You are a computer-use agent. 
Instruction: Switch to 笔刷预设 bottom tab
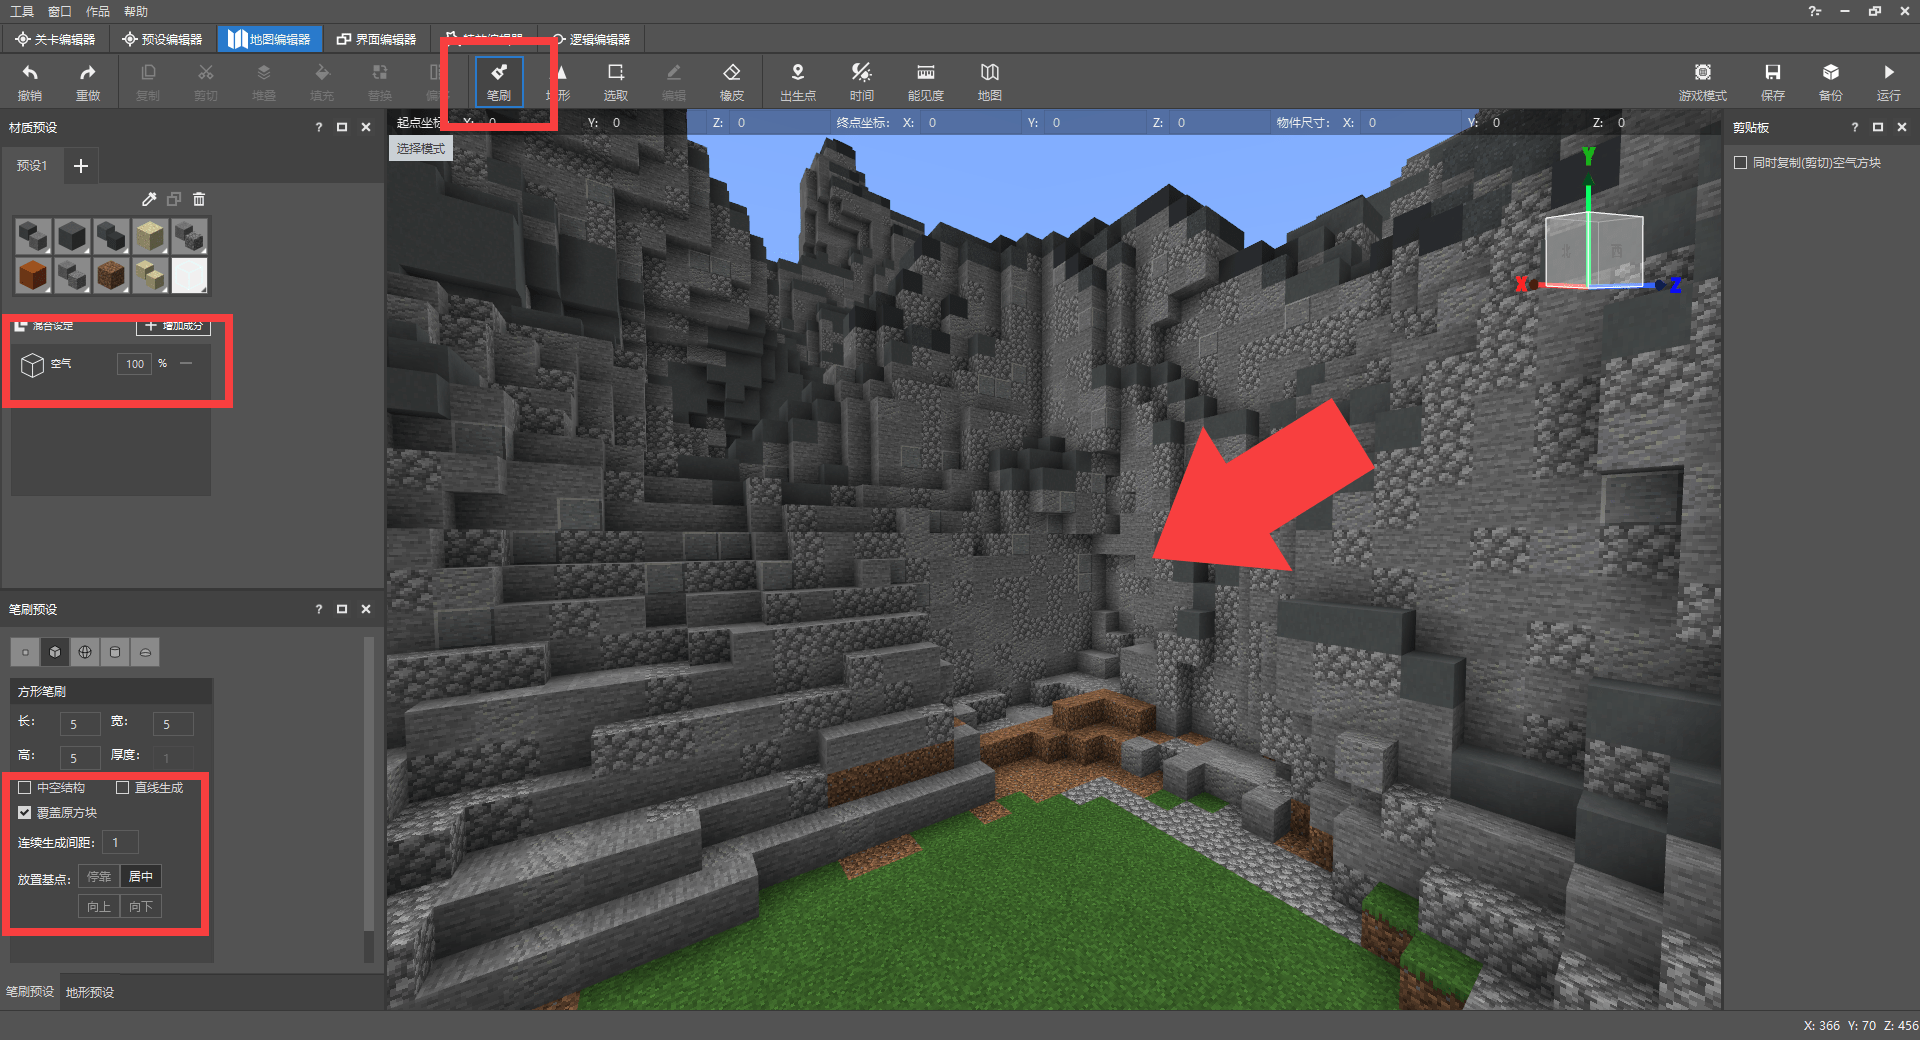(x=30, y=992)
